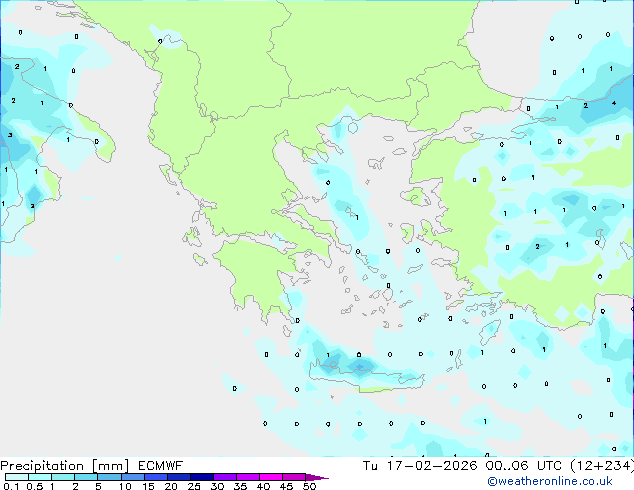Click the '[mm]' unit label
This screenshot has width=634, height=490.
[x=110, y=466]
